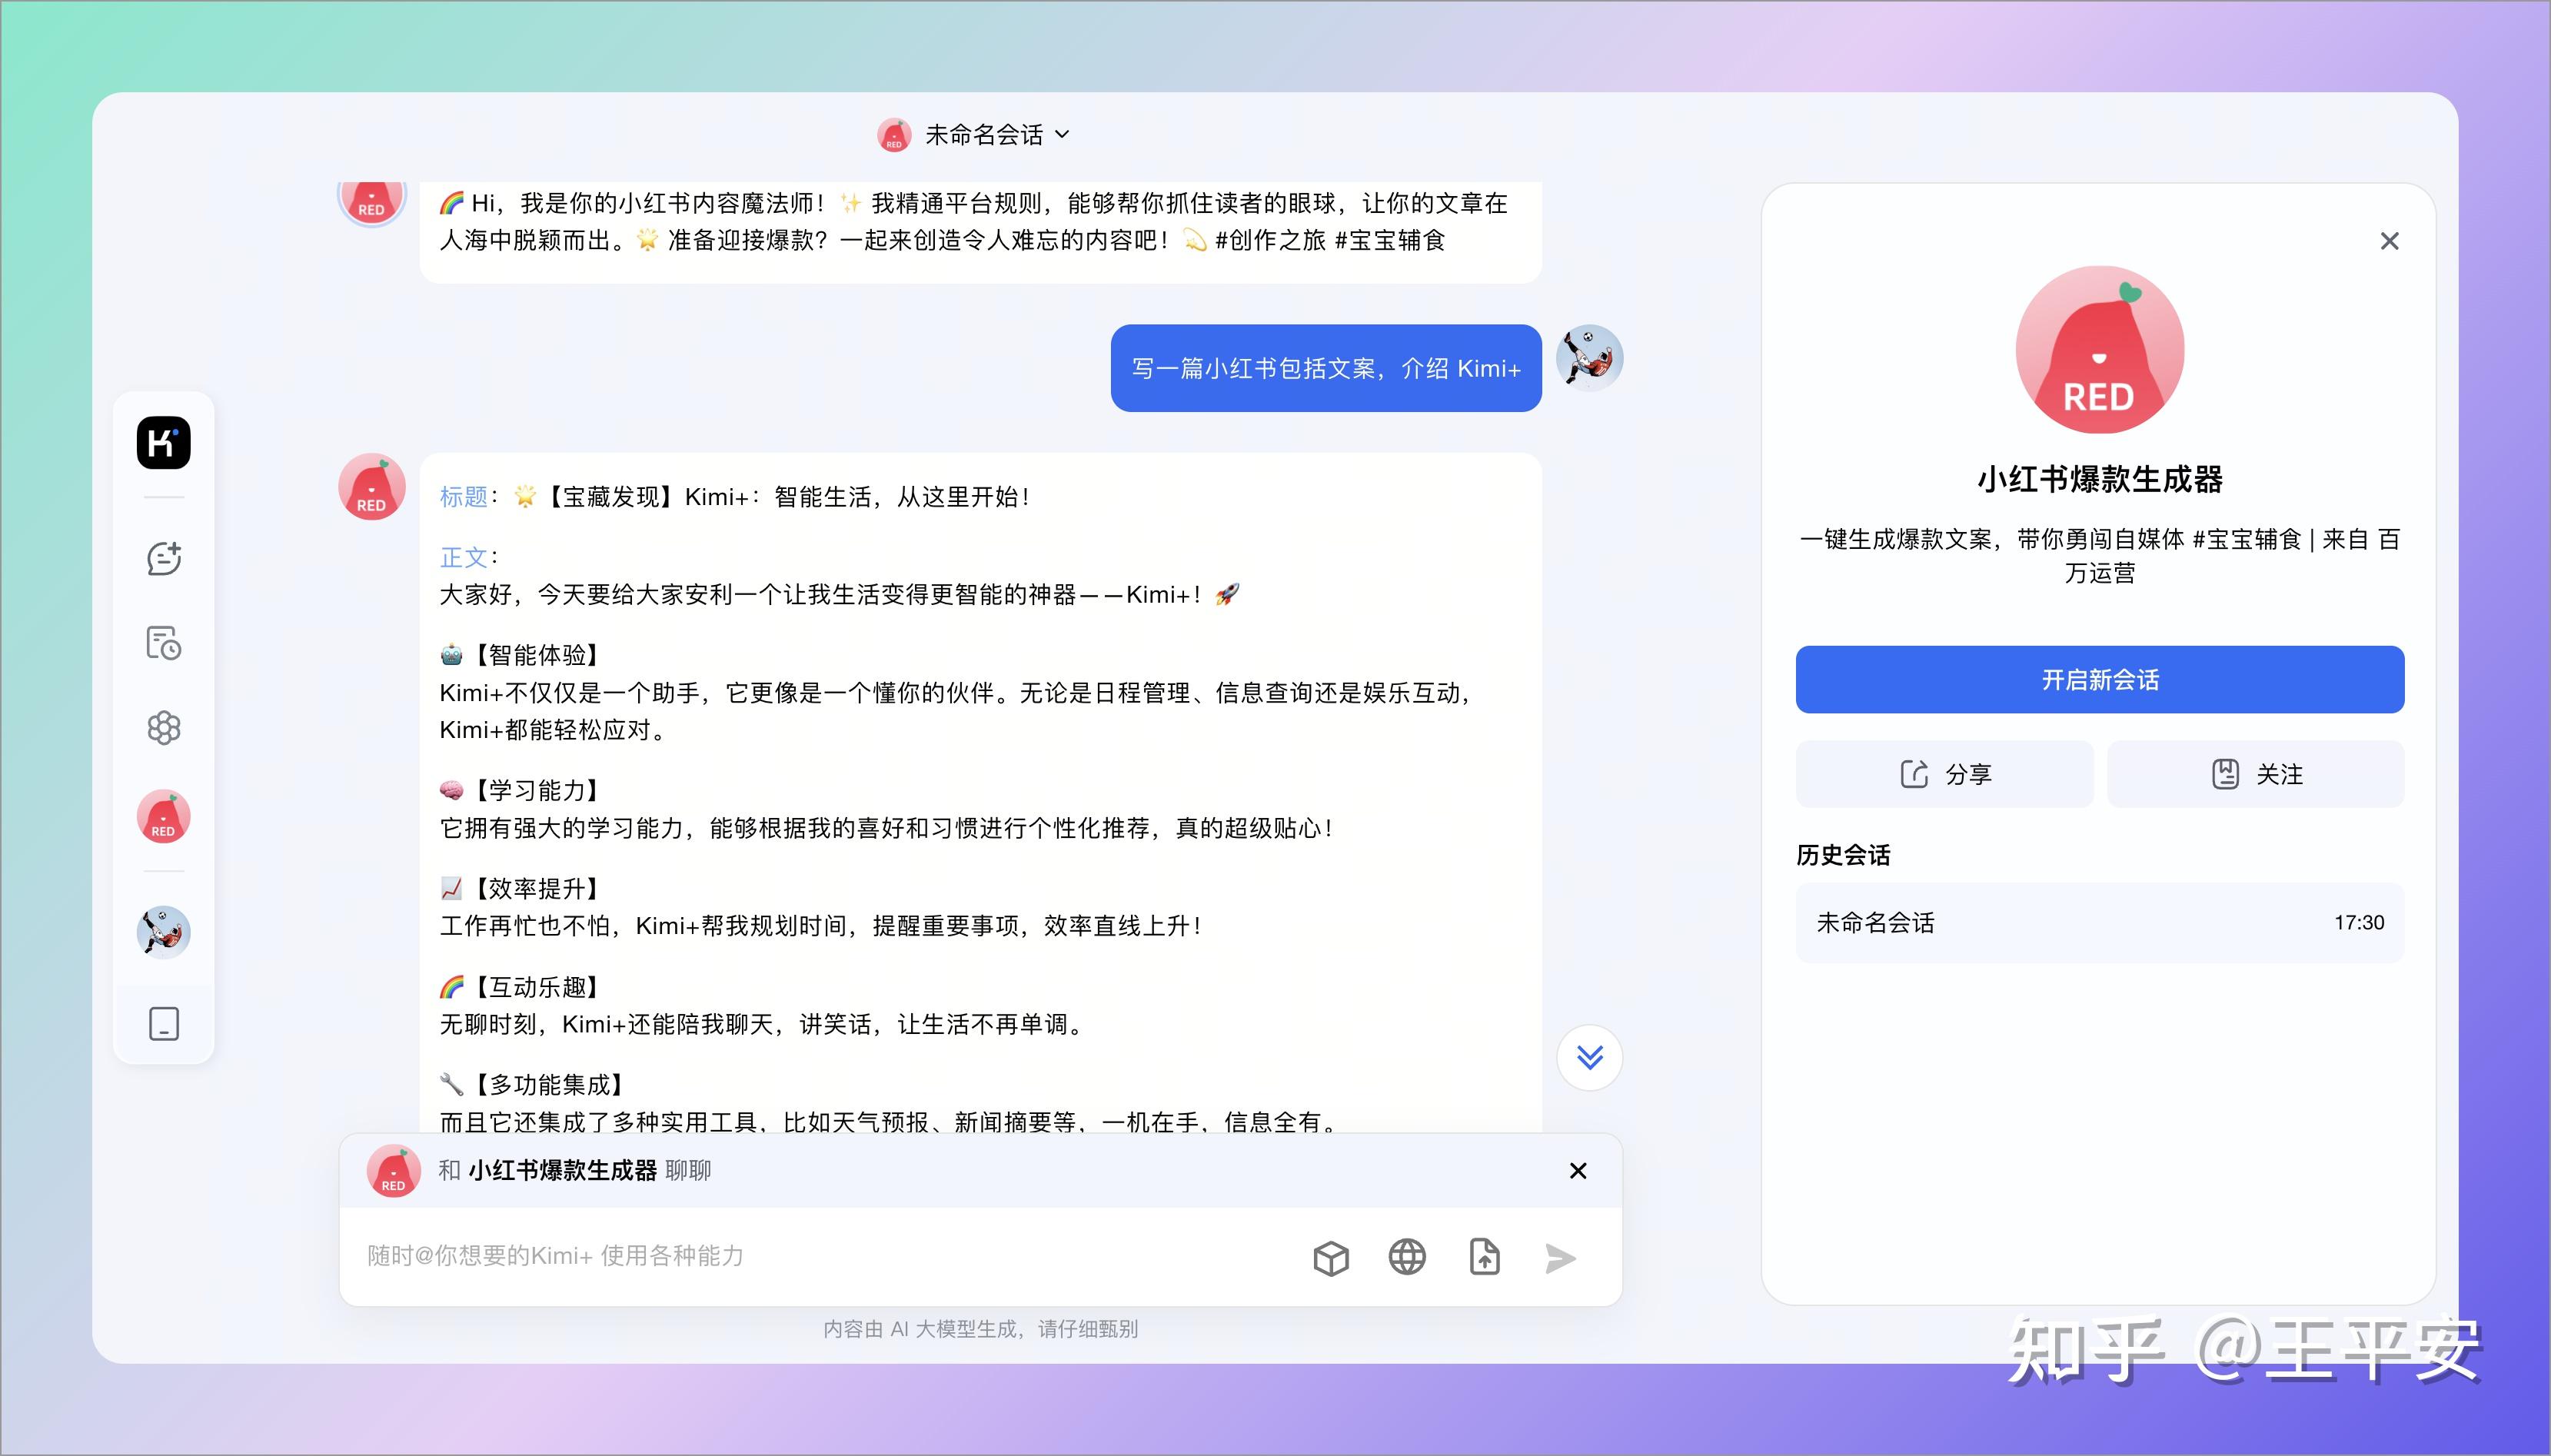Enable web search in the input toolbar
Image resolution: width=2551 pixels, height=1456 pixels.
click(x=1407, y=1257)
